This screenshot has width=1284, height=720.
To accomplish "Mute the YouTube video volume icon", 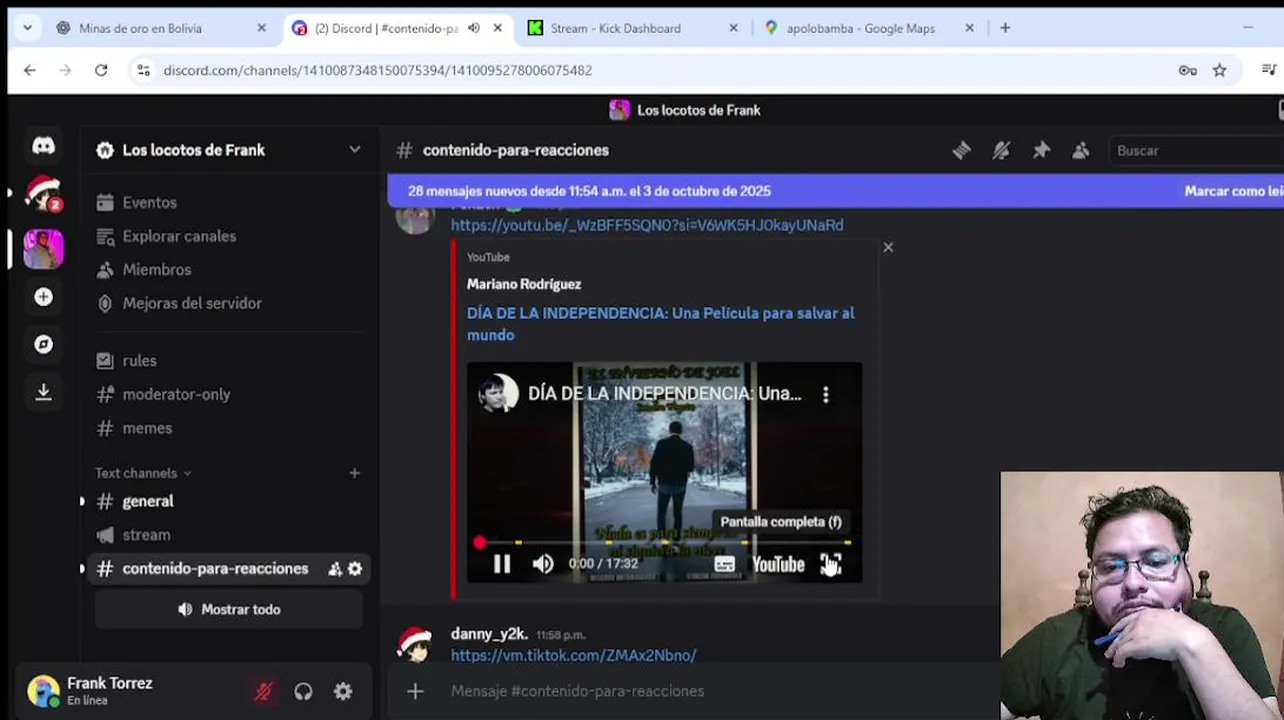I will [x=543, y=564].
